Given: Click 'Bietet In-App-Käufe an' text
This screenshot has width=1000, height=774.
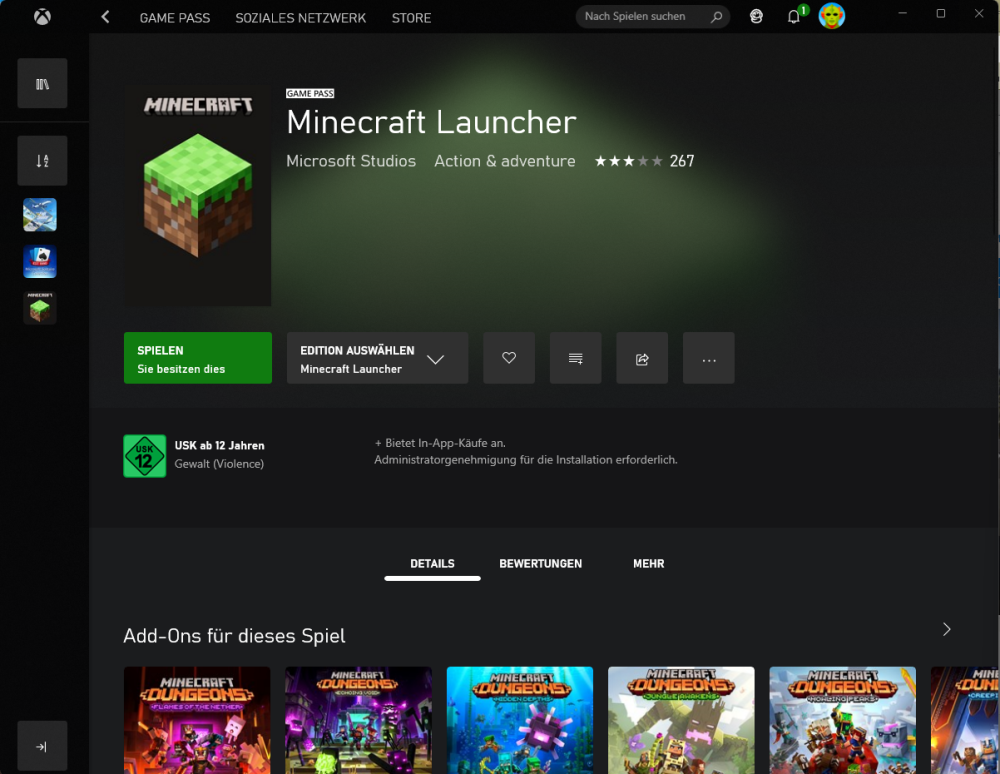Looking at the screenshot, I should coord(440,443).
